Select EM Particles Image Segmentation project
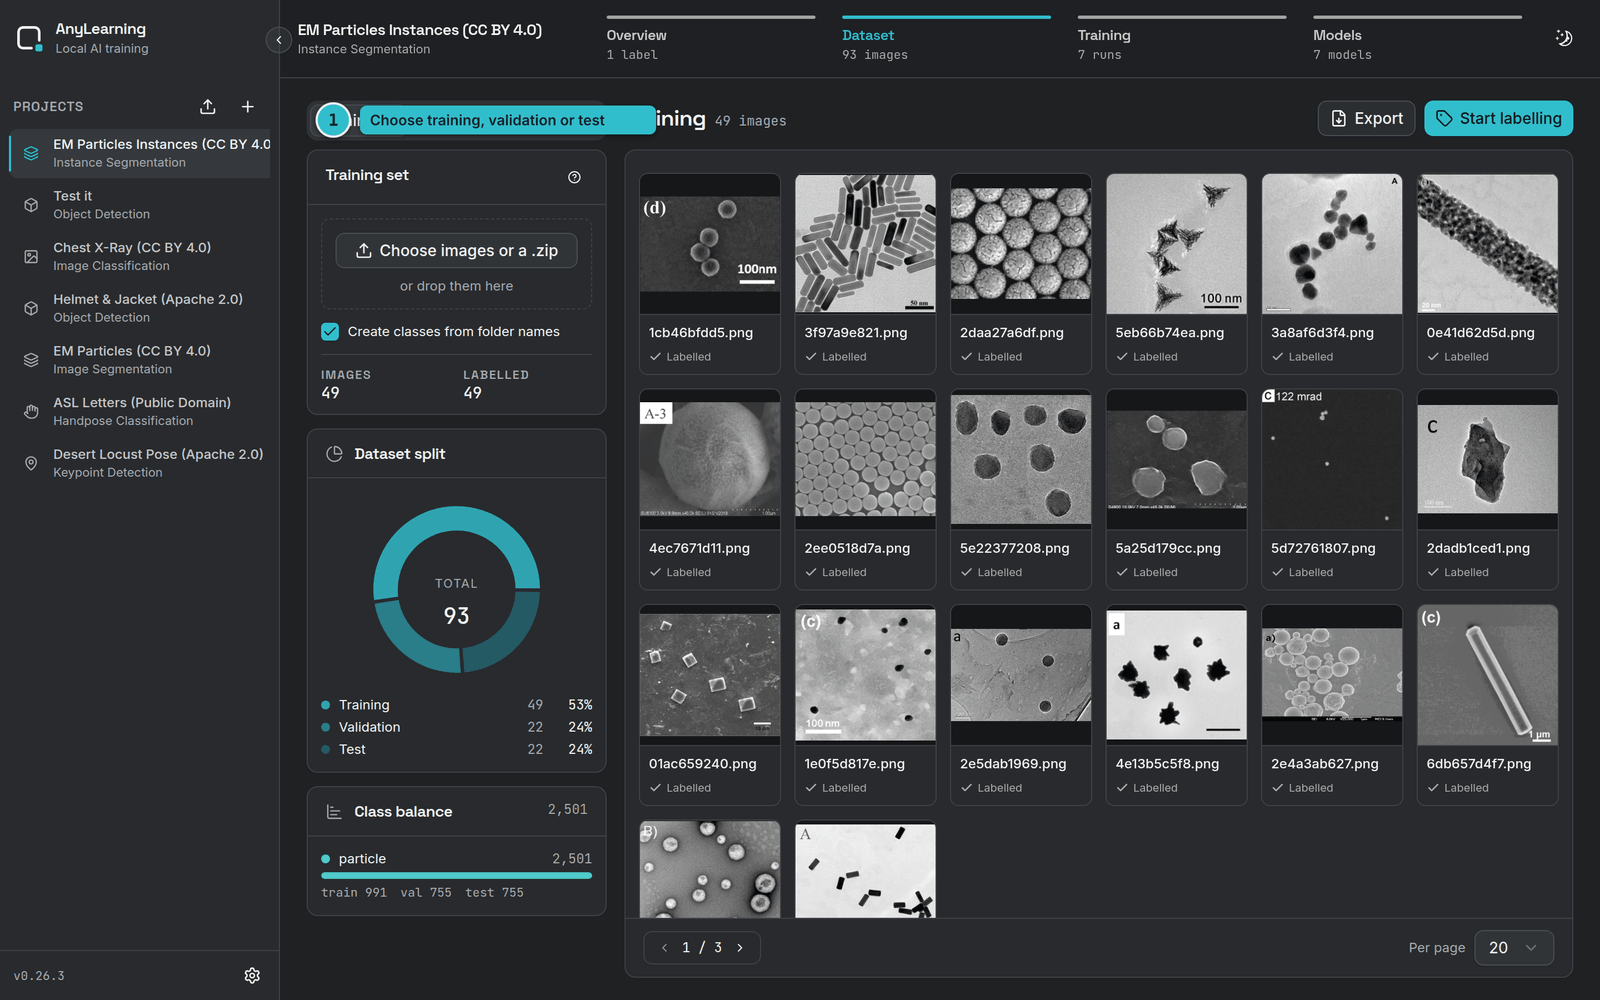 point(140,360)
